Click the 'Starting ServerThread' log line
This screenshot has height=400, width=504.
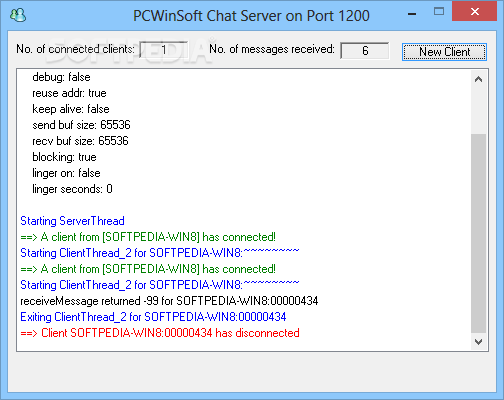72,221
